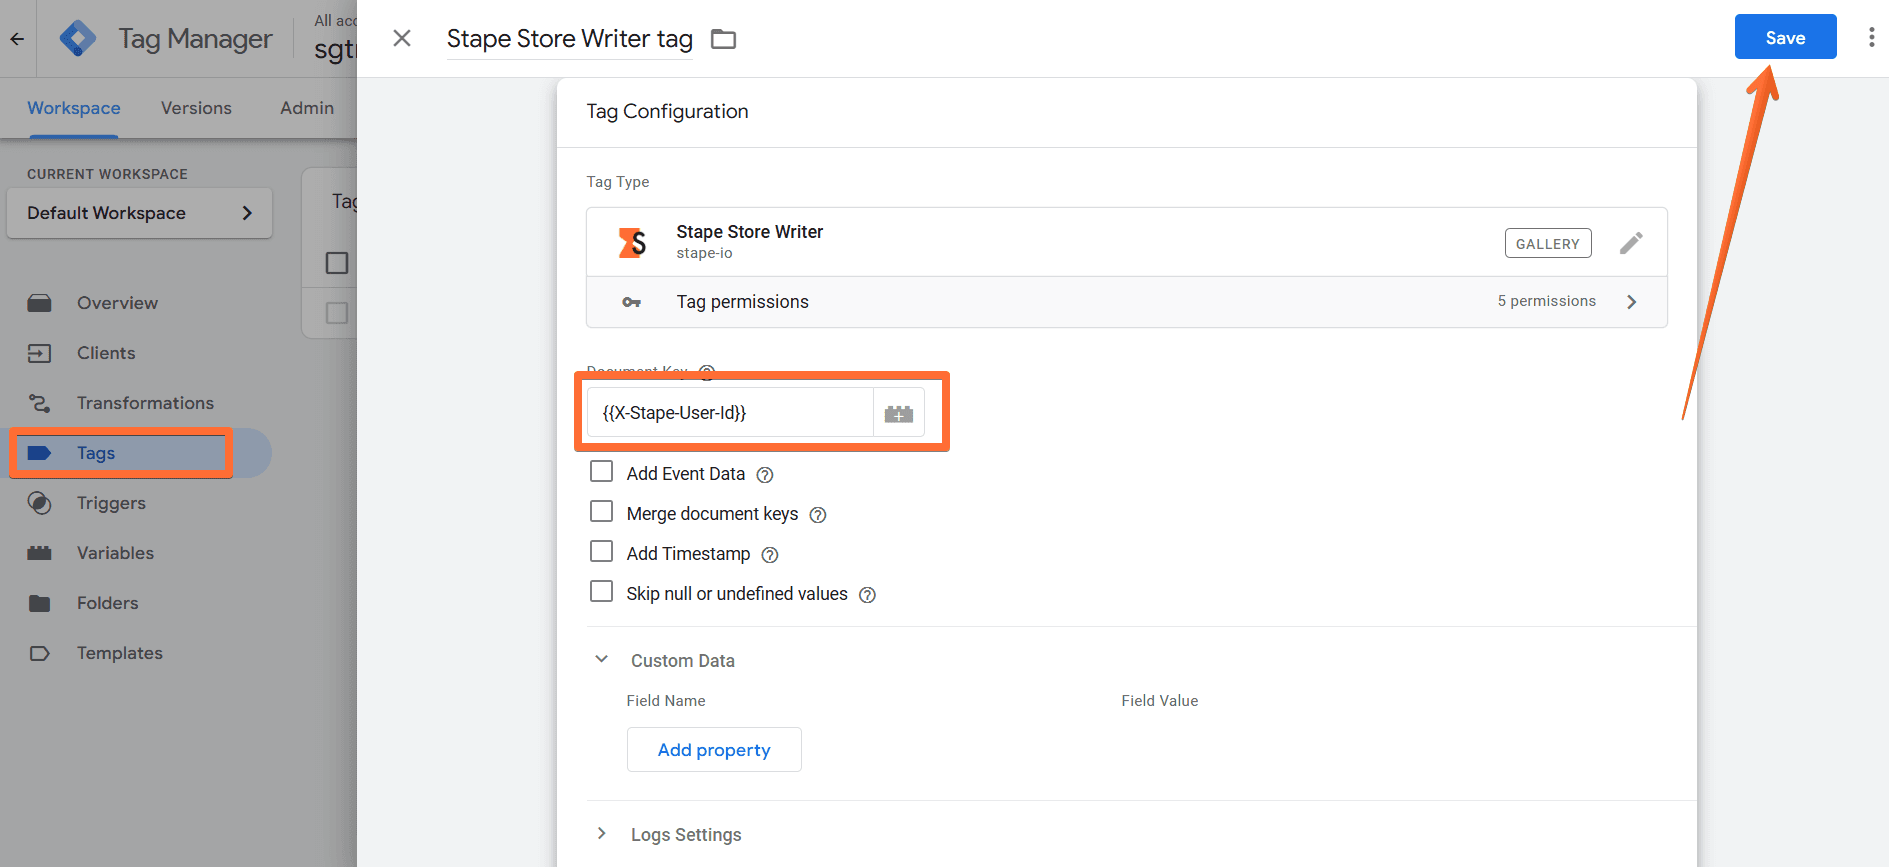The image size is (1889, 867).
Task: Switch to the Workspace tab
Action: tap(74, 108)
